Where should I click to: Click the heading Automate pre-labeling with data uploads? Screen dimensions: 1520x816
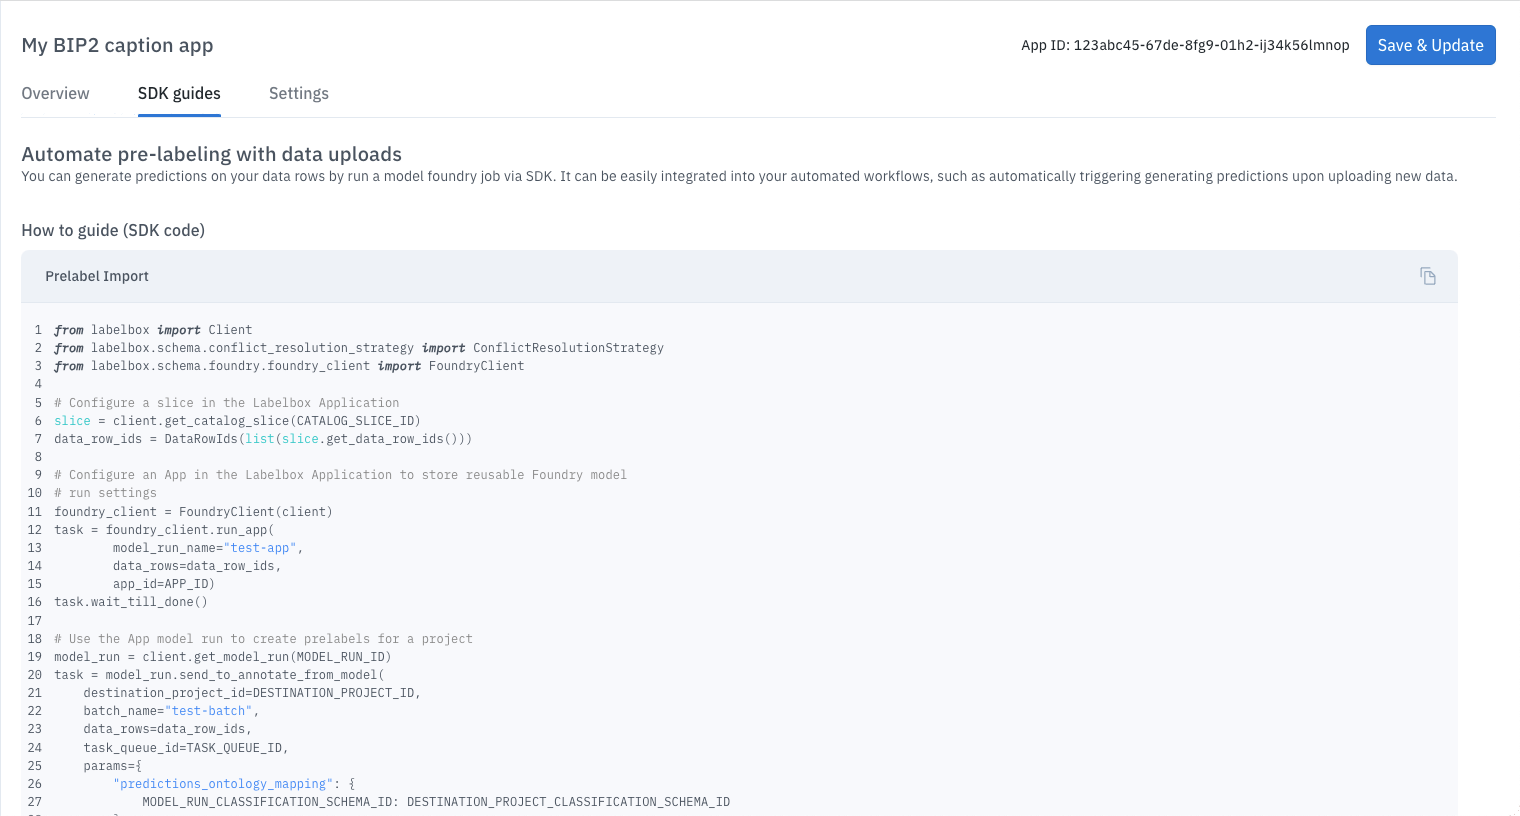[212, 154]
